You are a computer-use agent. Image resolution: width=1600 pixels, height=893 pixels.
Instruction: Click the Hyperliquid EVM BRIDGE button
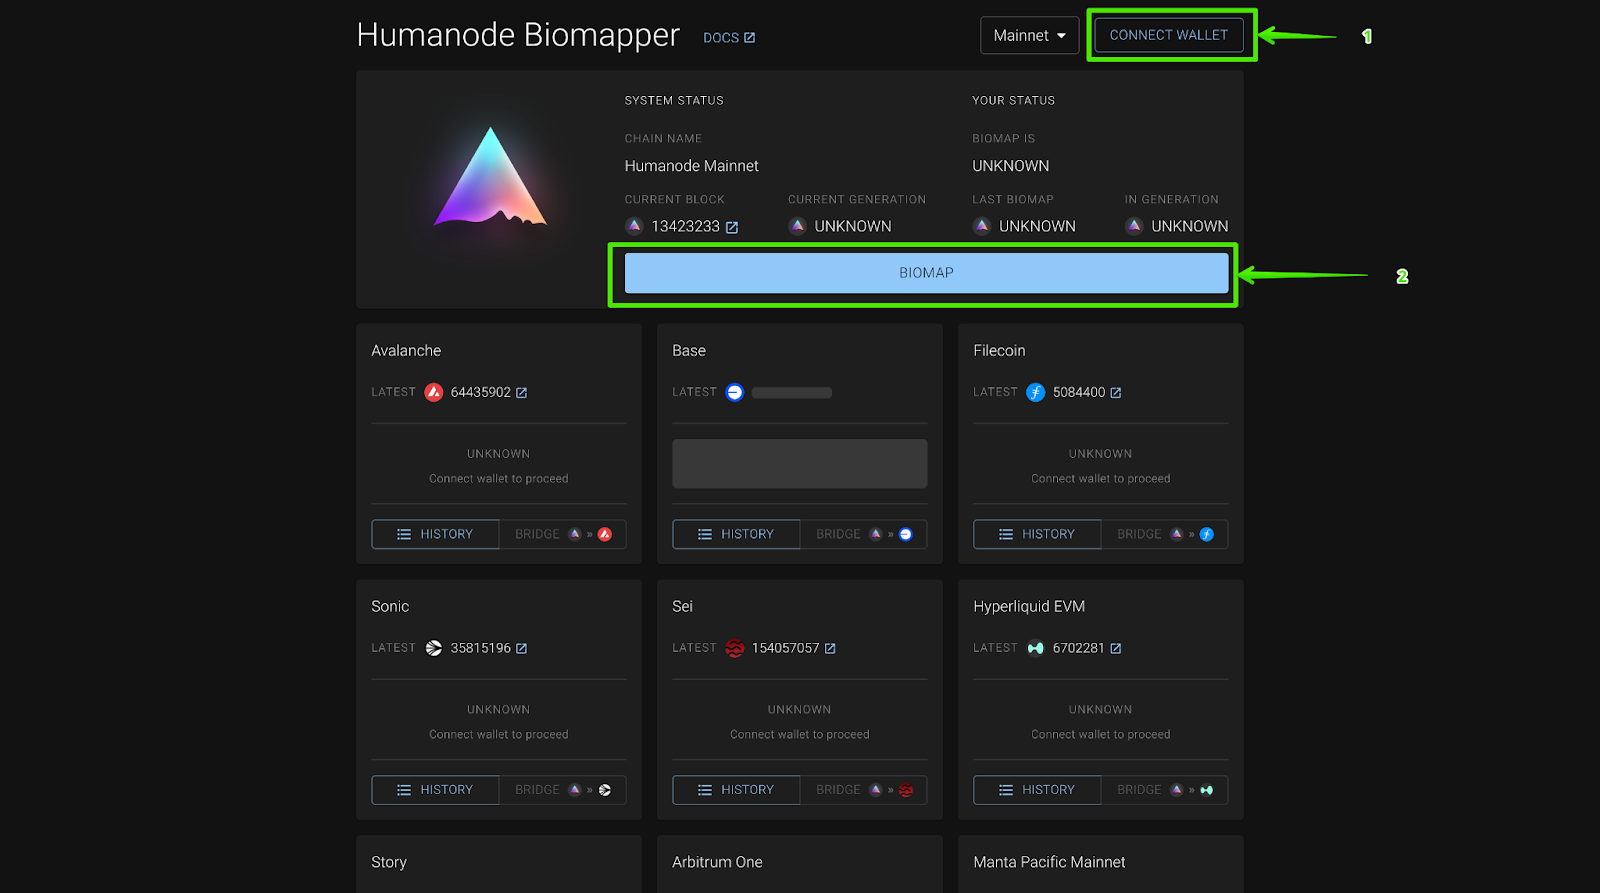coord(1165,790)
